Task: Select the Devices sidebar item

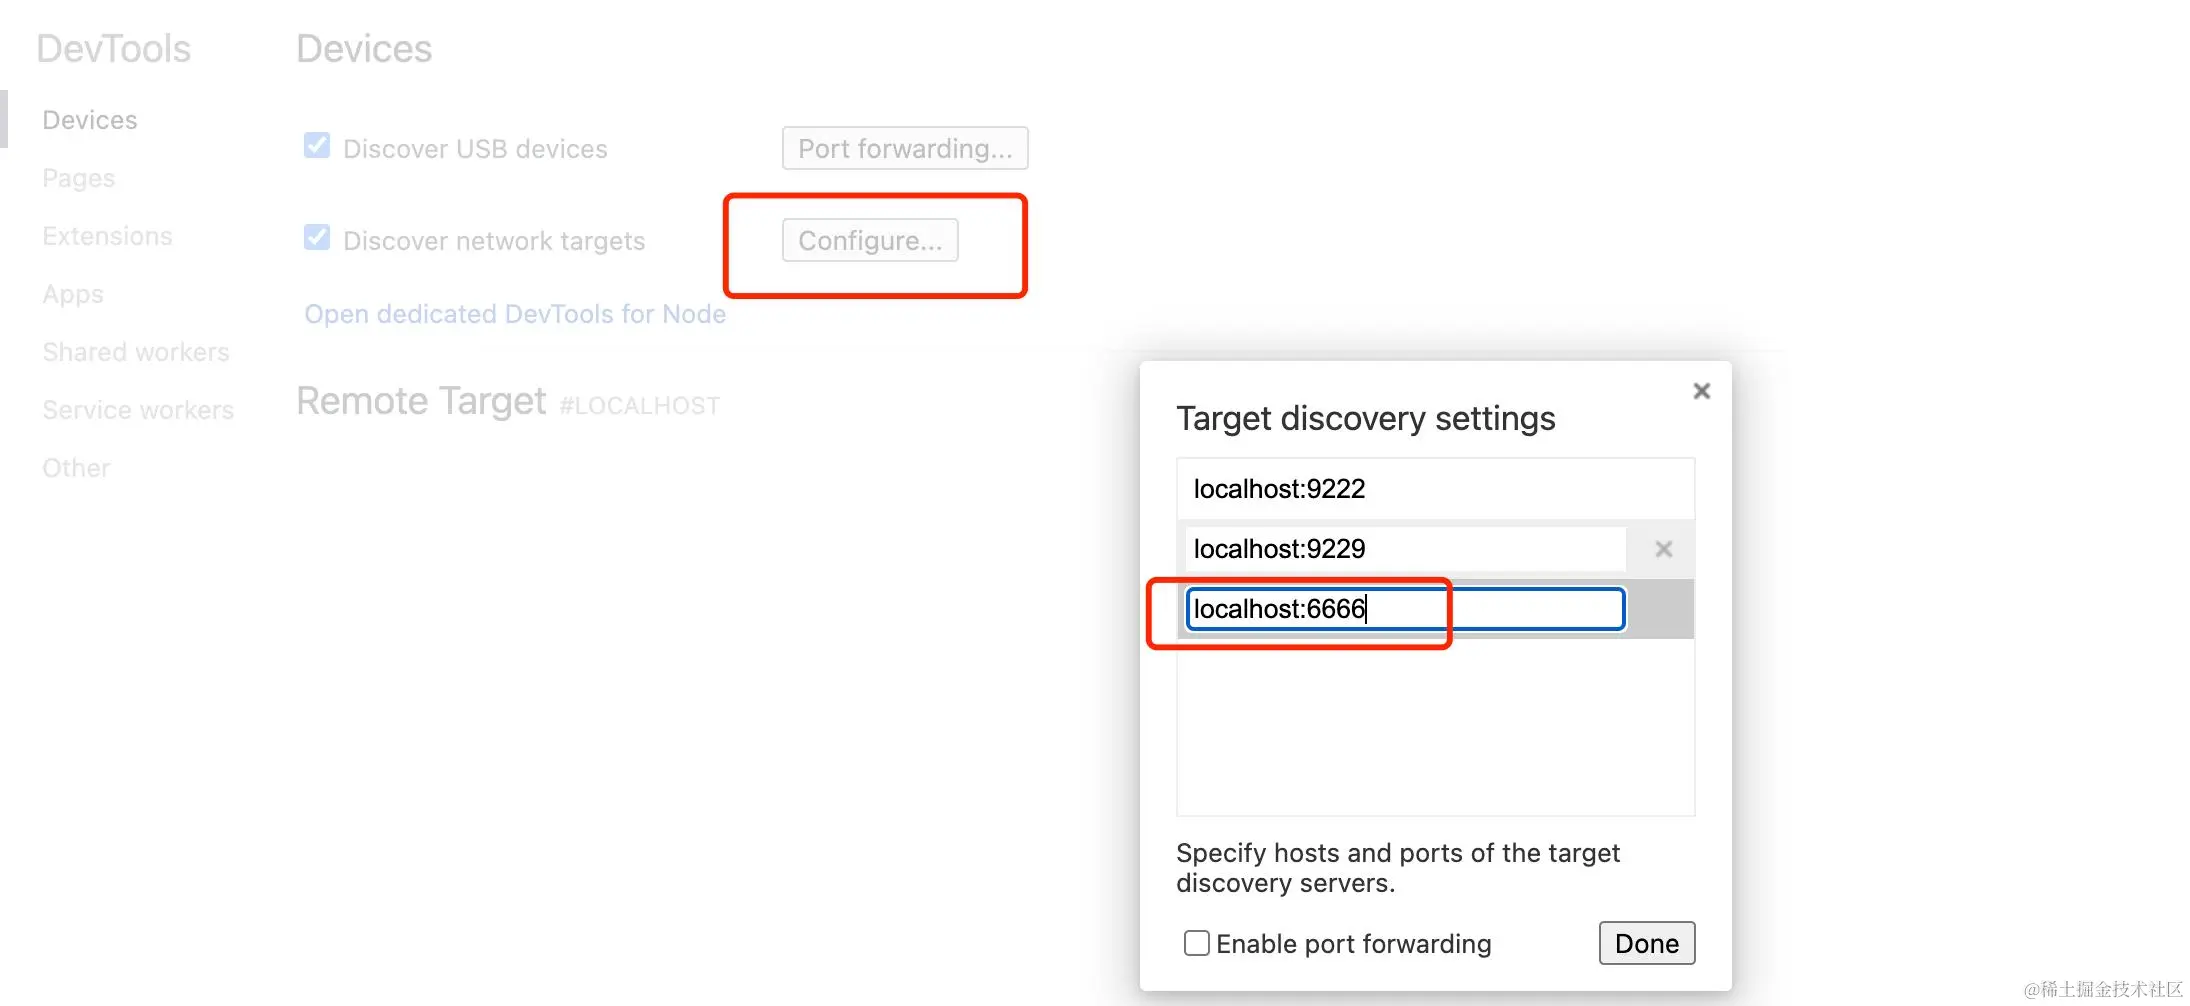Action: point(90,120)
